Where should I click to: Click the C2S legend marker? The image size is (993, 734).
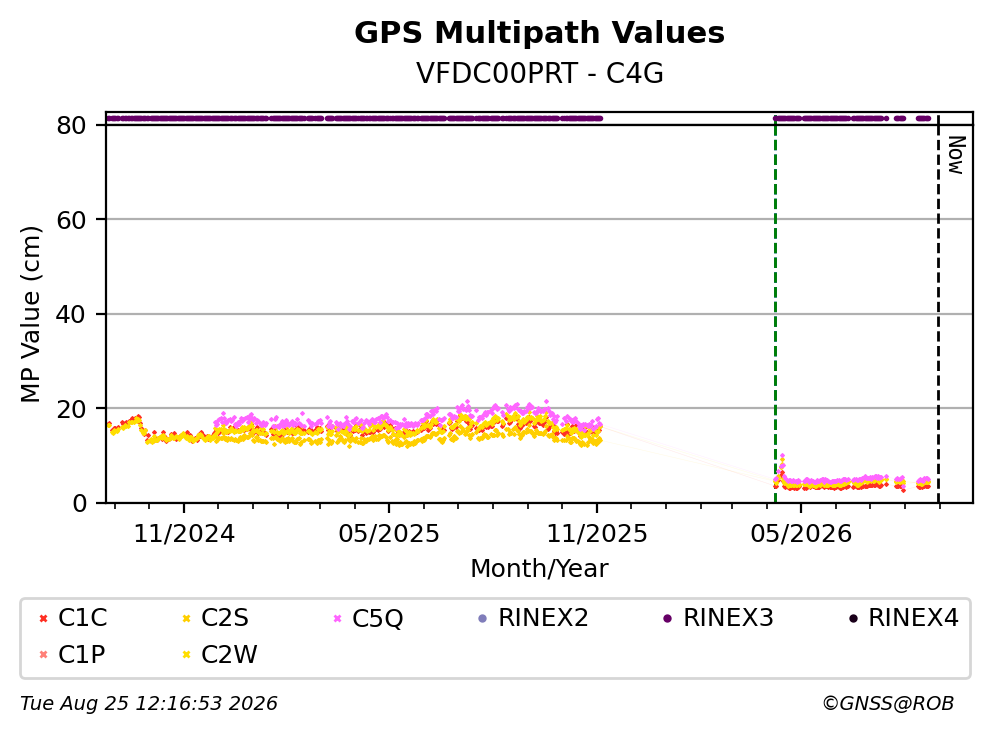tap(186, 619)
